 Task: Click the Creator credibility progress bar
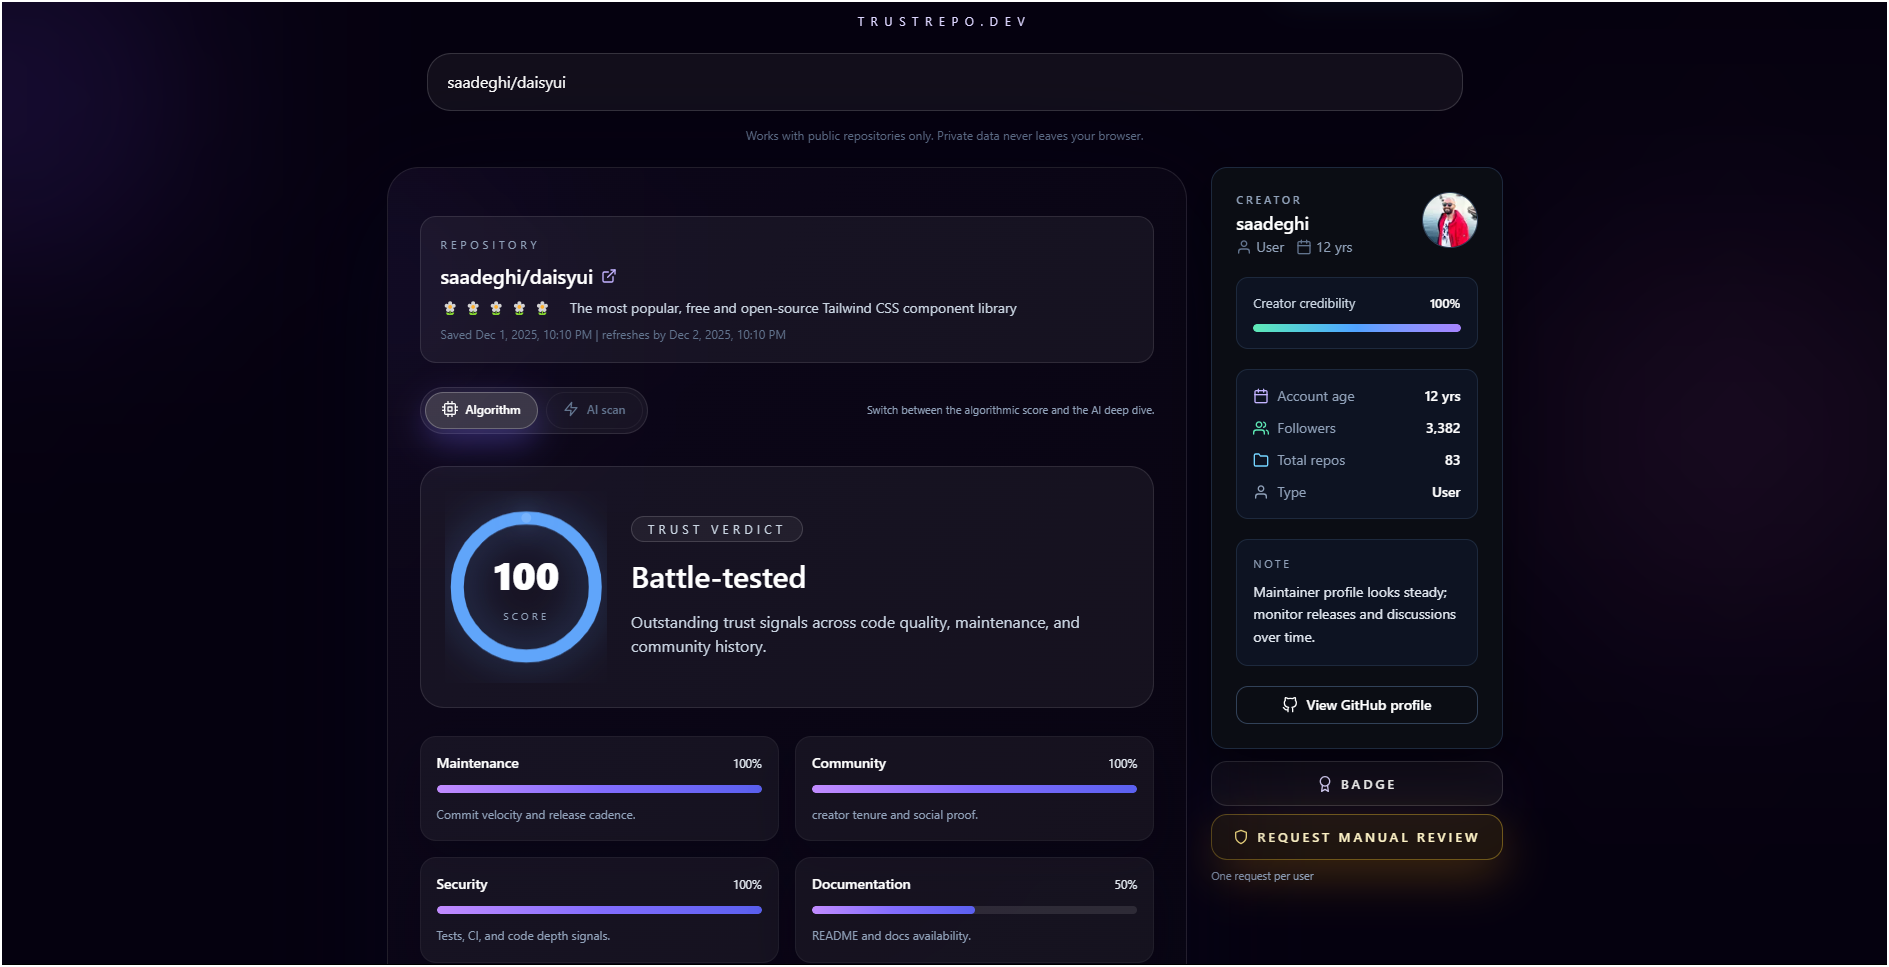coord(1356,327)
